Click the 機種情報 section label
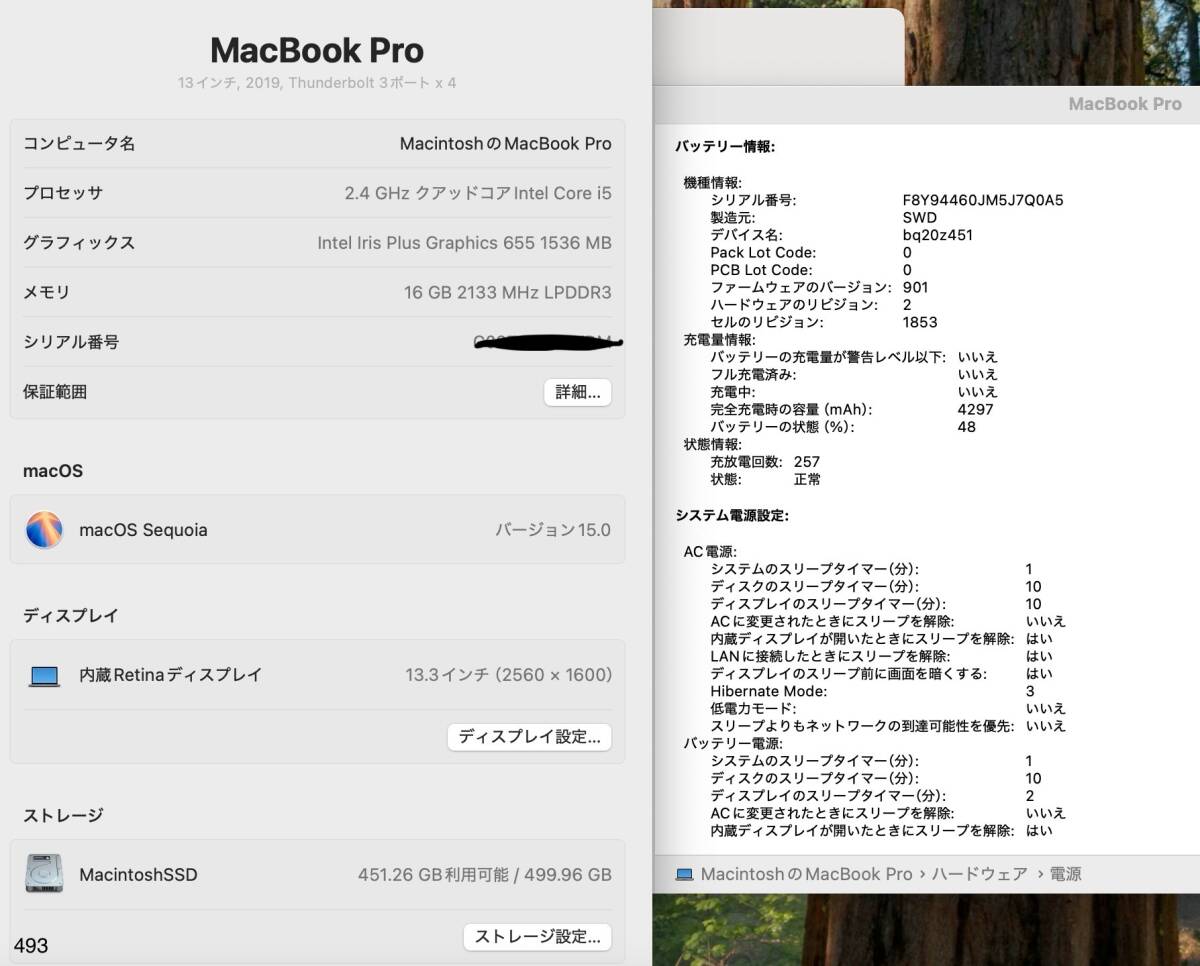 713,182
